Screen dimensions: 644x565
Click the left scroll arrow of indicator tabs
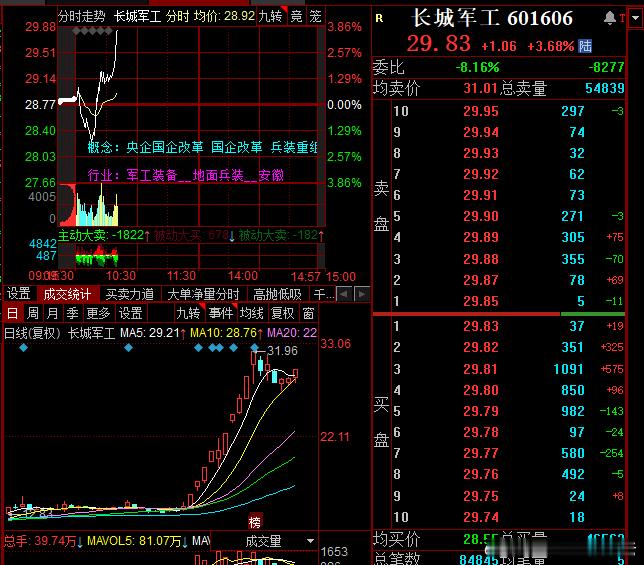click(x=344, y=294)
